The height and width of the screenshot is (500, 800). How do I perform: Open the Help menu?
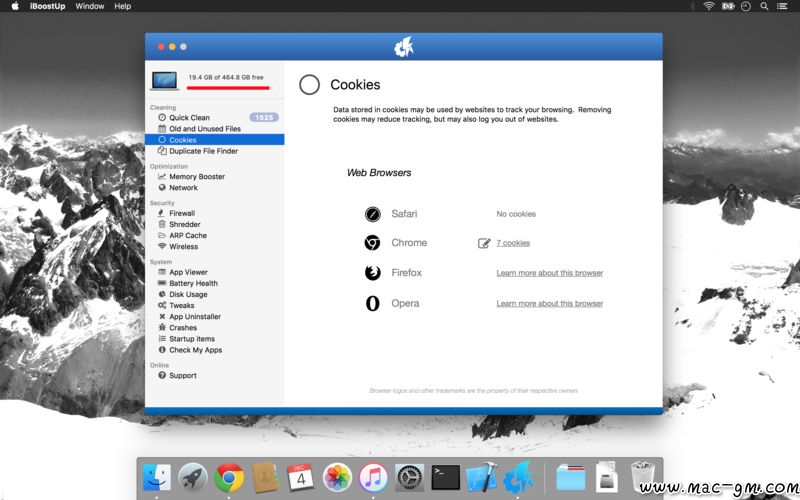coord(122,6)
